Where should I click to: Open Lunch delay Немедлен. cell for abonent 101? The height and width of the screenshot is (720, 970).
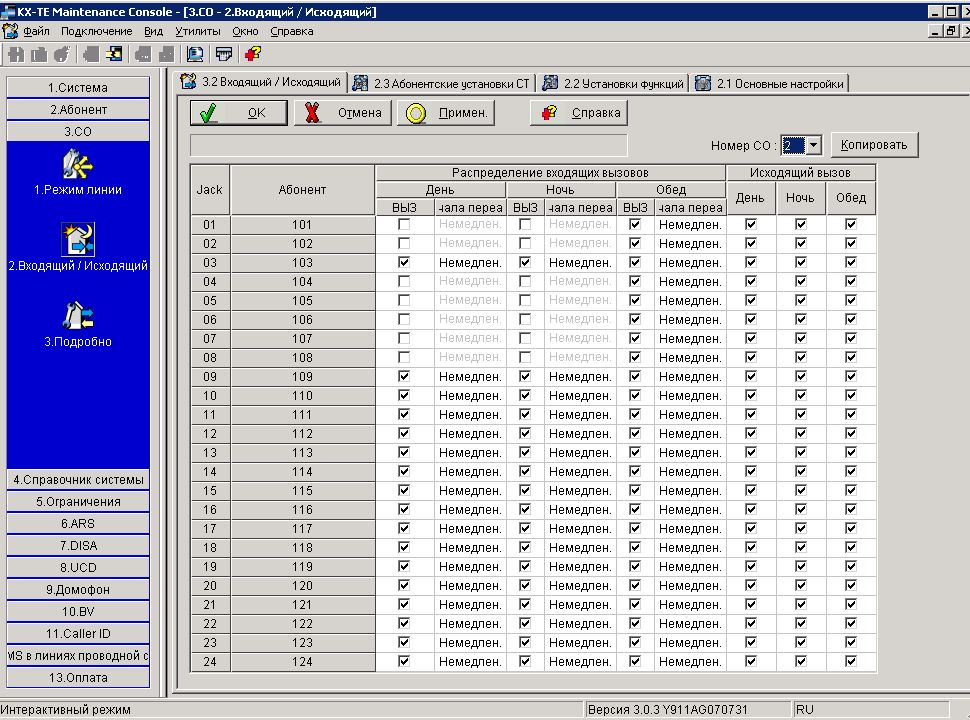(690, 225)
